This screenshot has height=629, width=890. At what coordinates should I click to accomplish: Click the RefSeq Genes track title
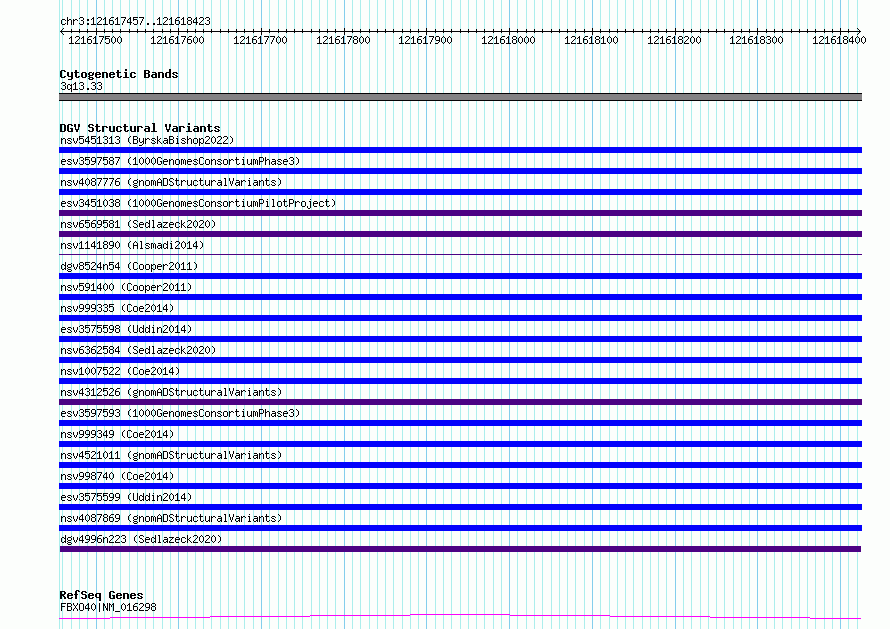(101, 595)
